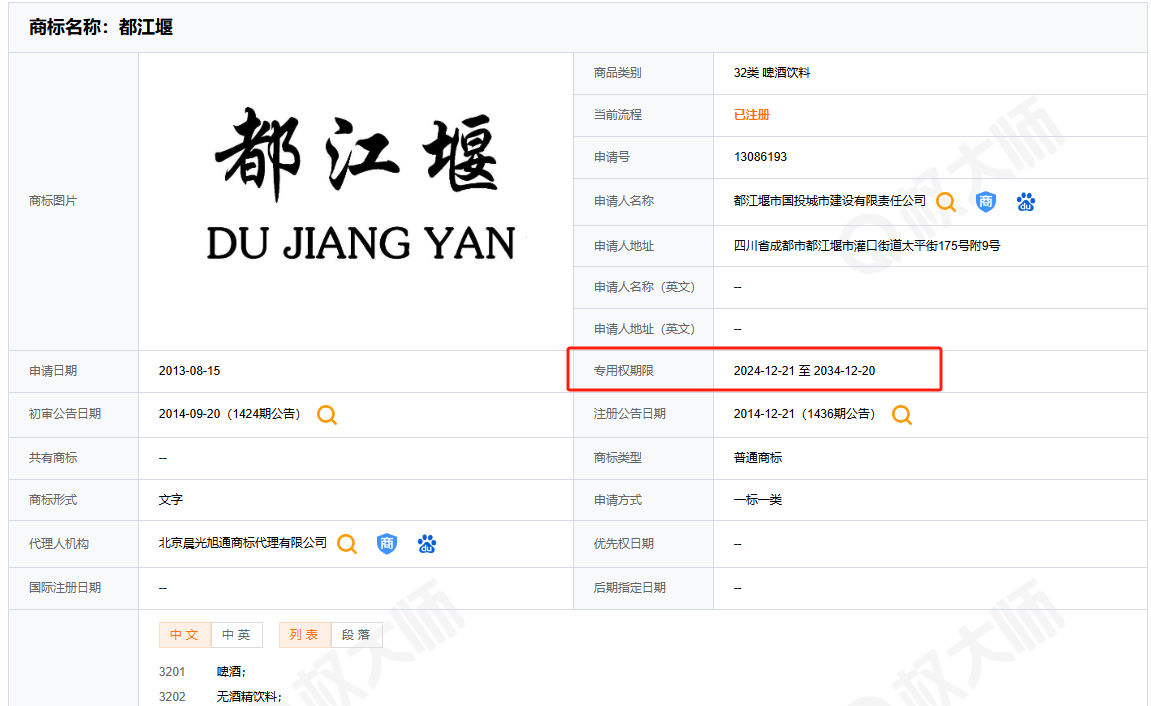Click the 已注册 status text
The image size is (1151, 706).
(x=752, y=114)
